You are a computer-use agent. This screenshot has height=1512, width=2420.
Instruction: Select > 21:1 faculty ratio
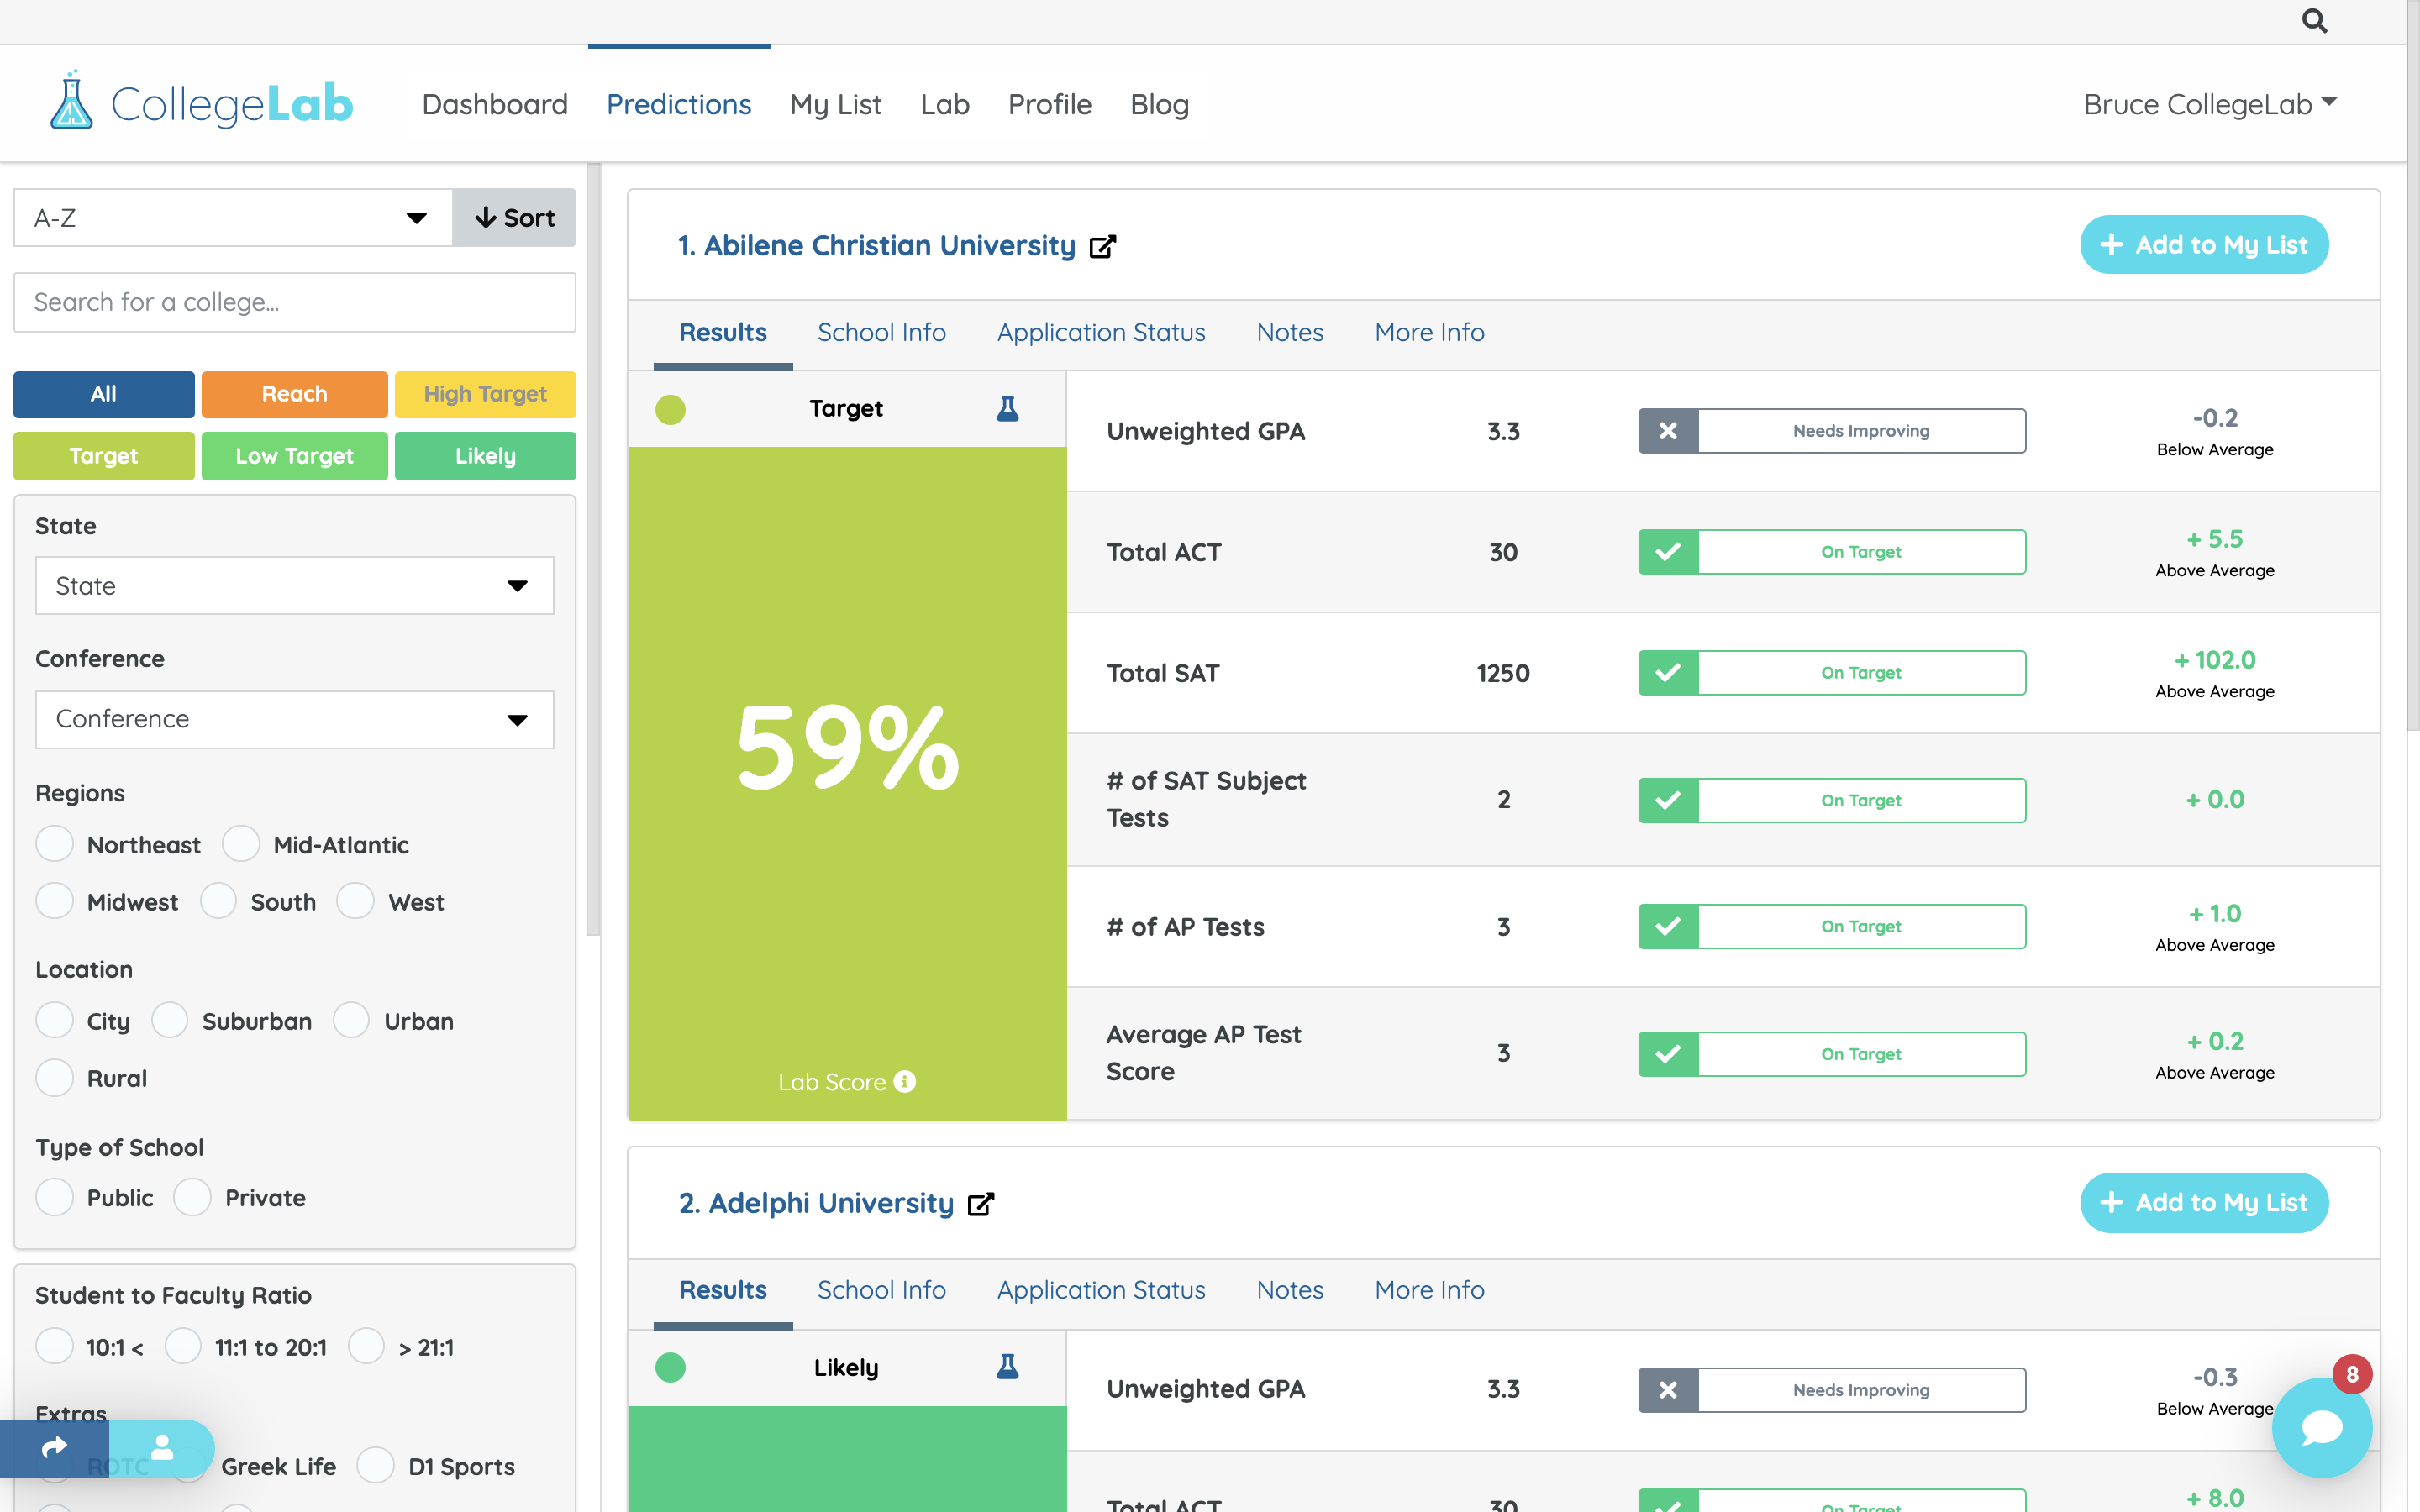click(x=366, y=1347)
